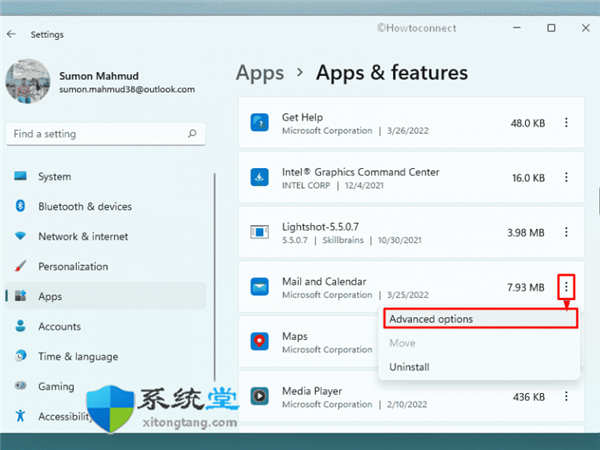Screen dimensions: 600x450
Task: Click the Personalization brush icon
Action: point(20,266)
